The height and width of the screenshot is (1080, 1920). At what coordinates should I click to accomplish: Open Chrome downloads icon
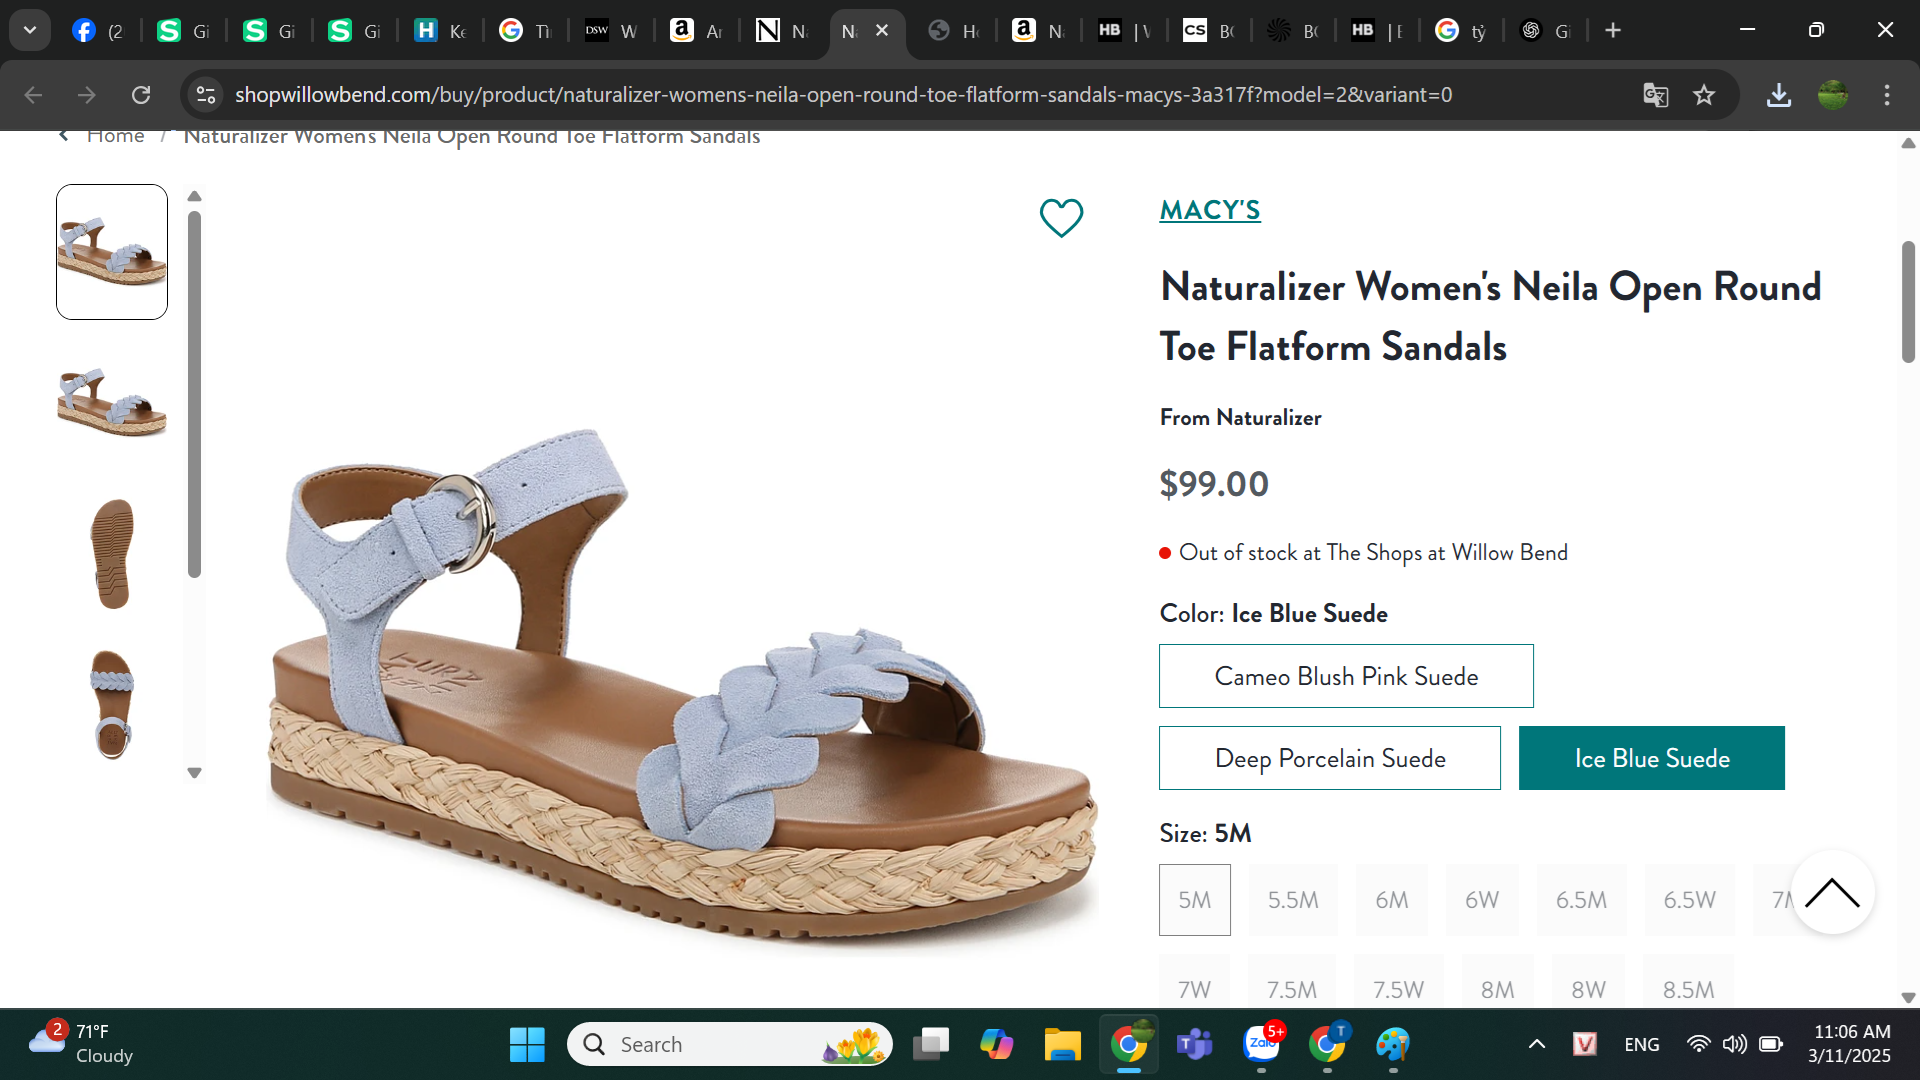coord(1778,95)
